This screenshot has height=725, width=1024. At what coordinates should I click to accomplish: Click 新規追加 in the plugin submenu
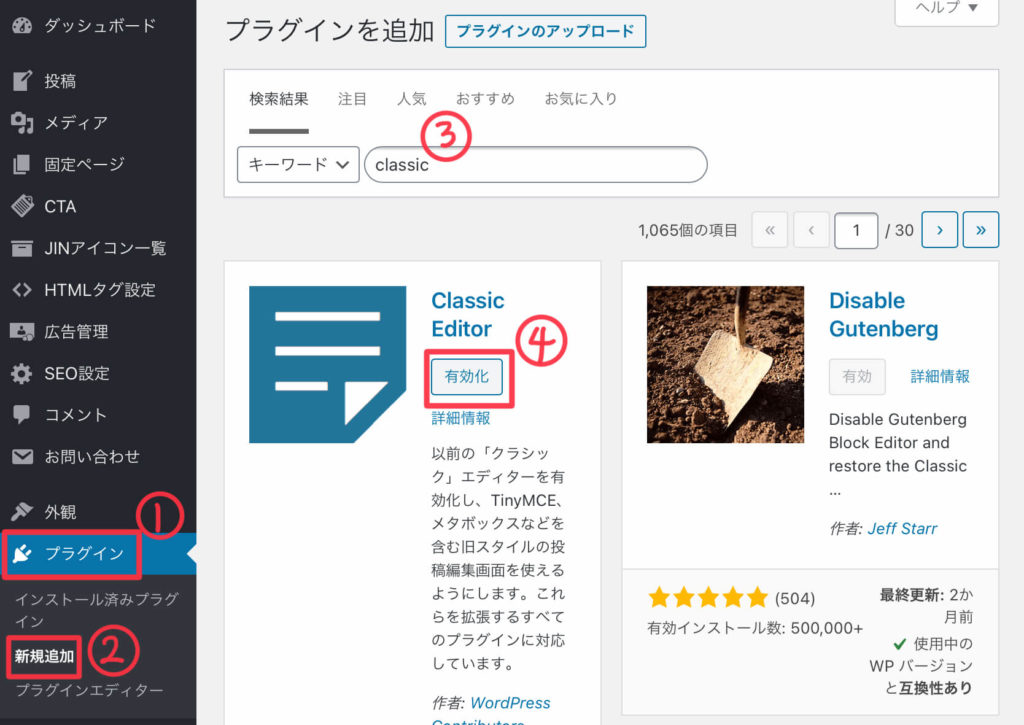point(44,656)
